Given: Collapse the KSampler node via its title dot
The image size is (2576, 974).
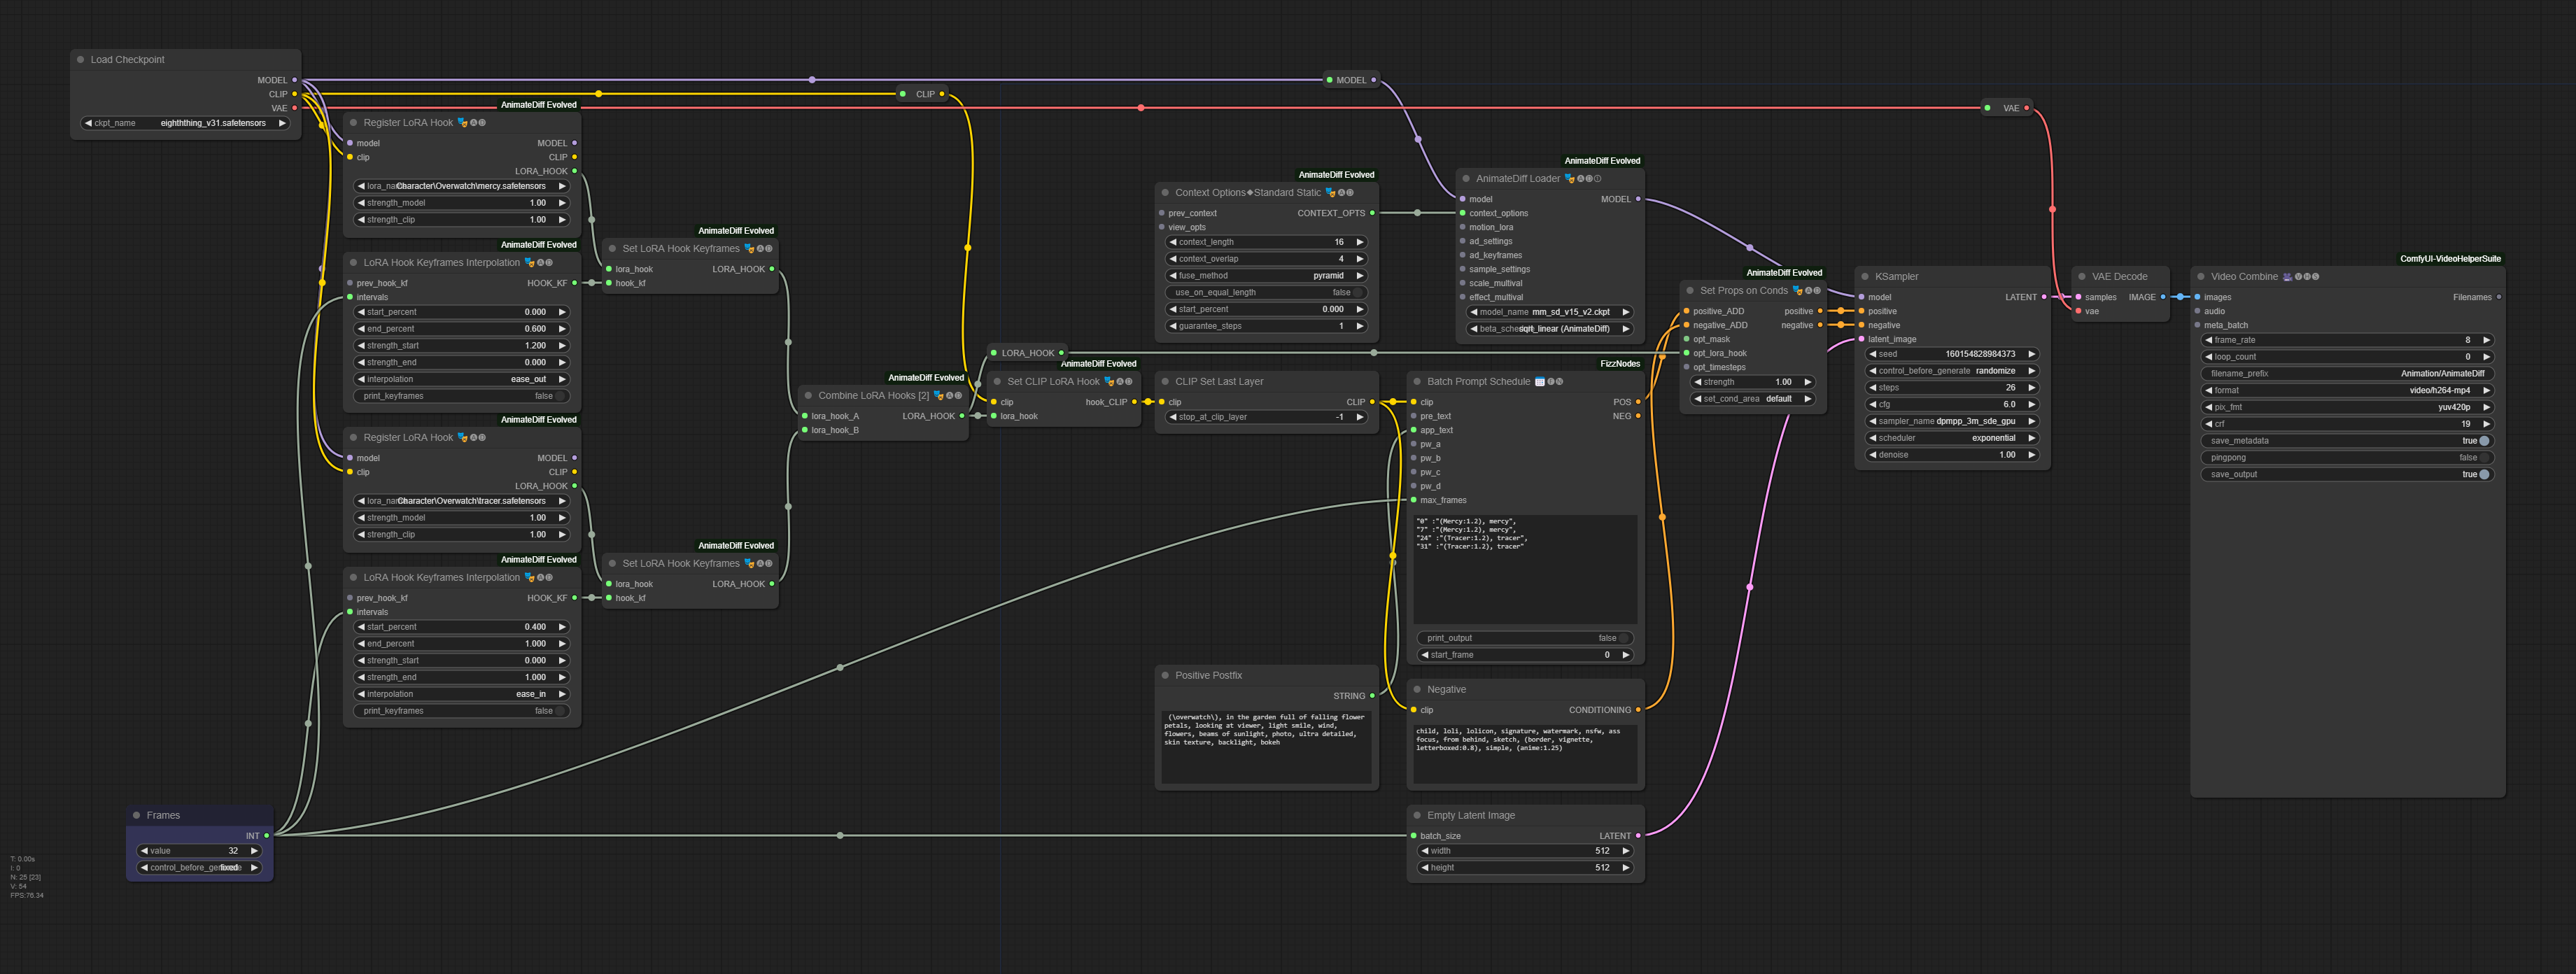Looking at the screenshot, I should click(x=1865, y=277).
